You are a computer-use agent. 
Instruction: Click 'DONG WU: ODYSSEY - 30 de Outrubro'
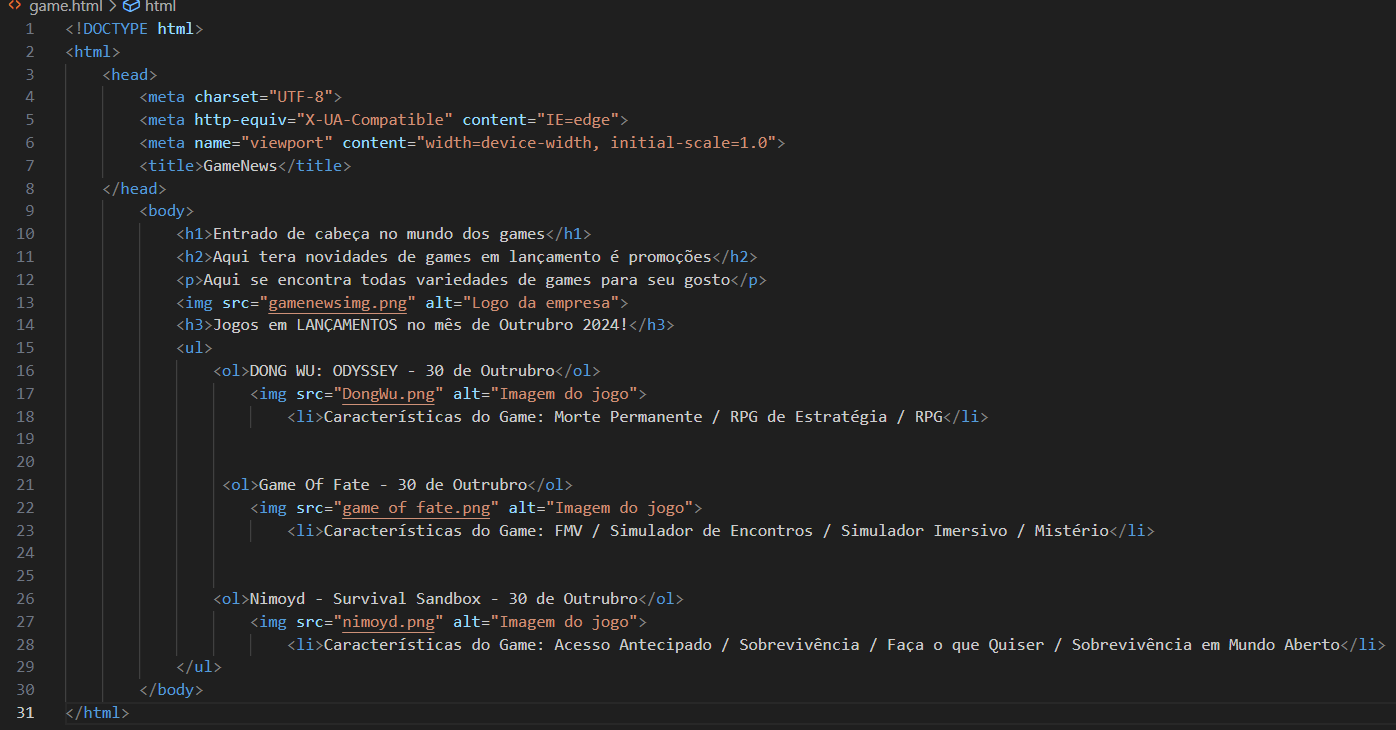[x=402, y=370]
